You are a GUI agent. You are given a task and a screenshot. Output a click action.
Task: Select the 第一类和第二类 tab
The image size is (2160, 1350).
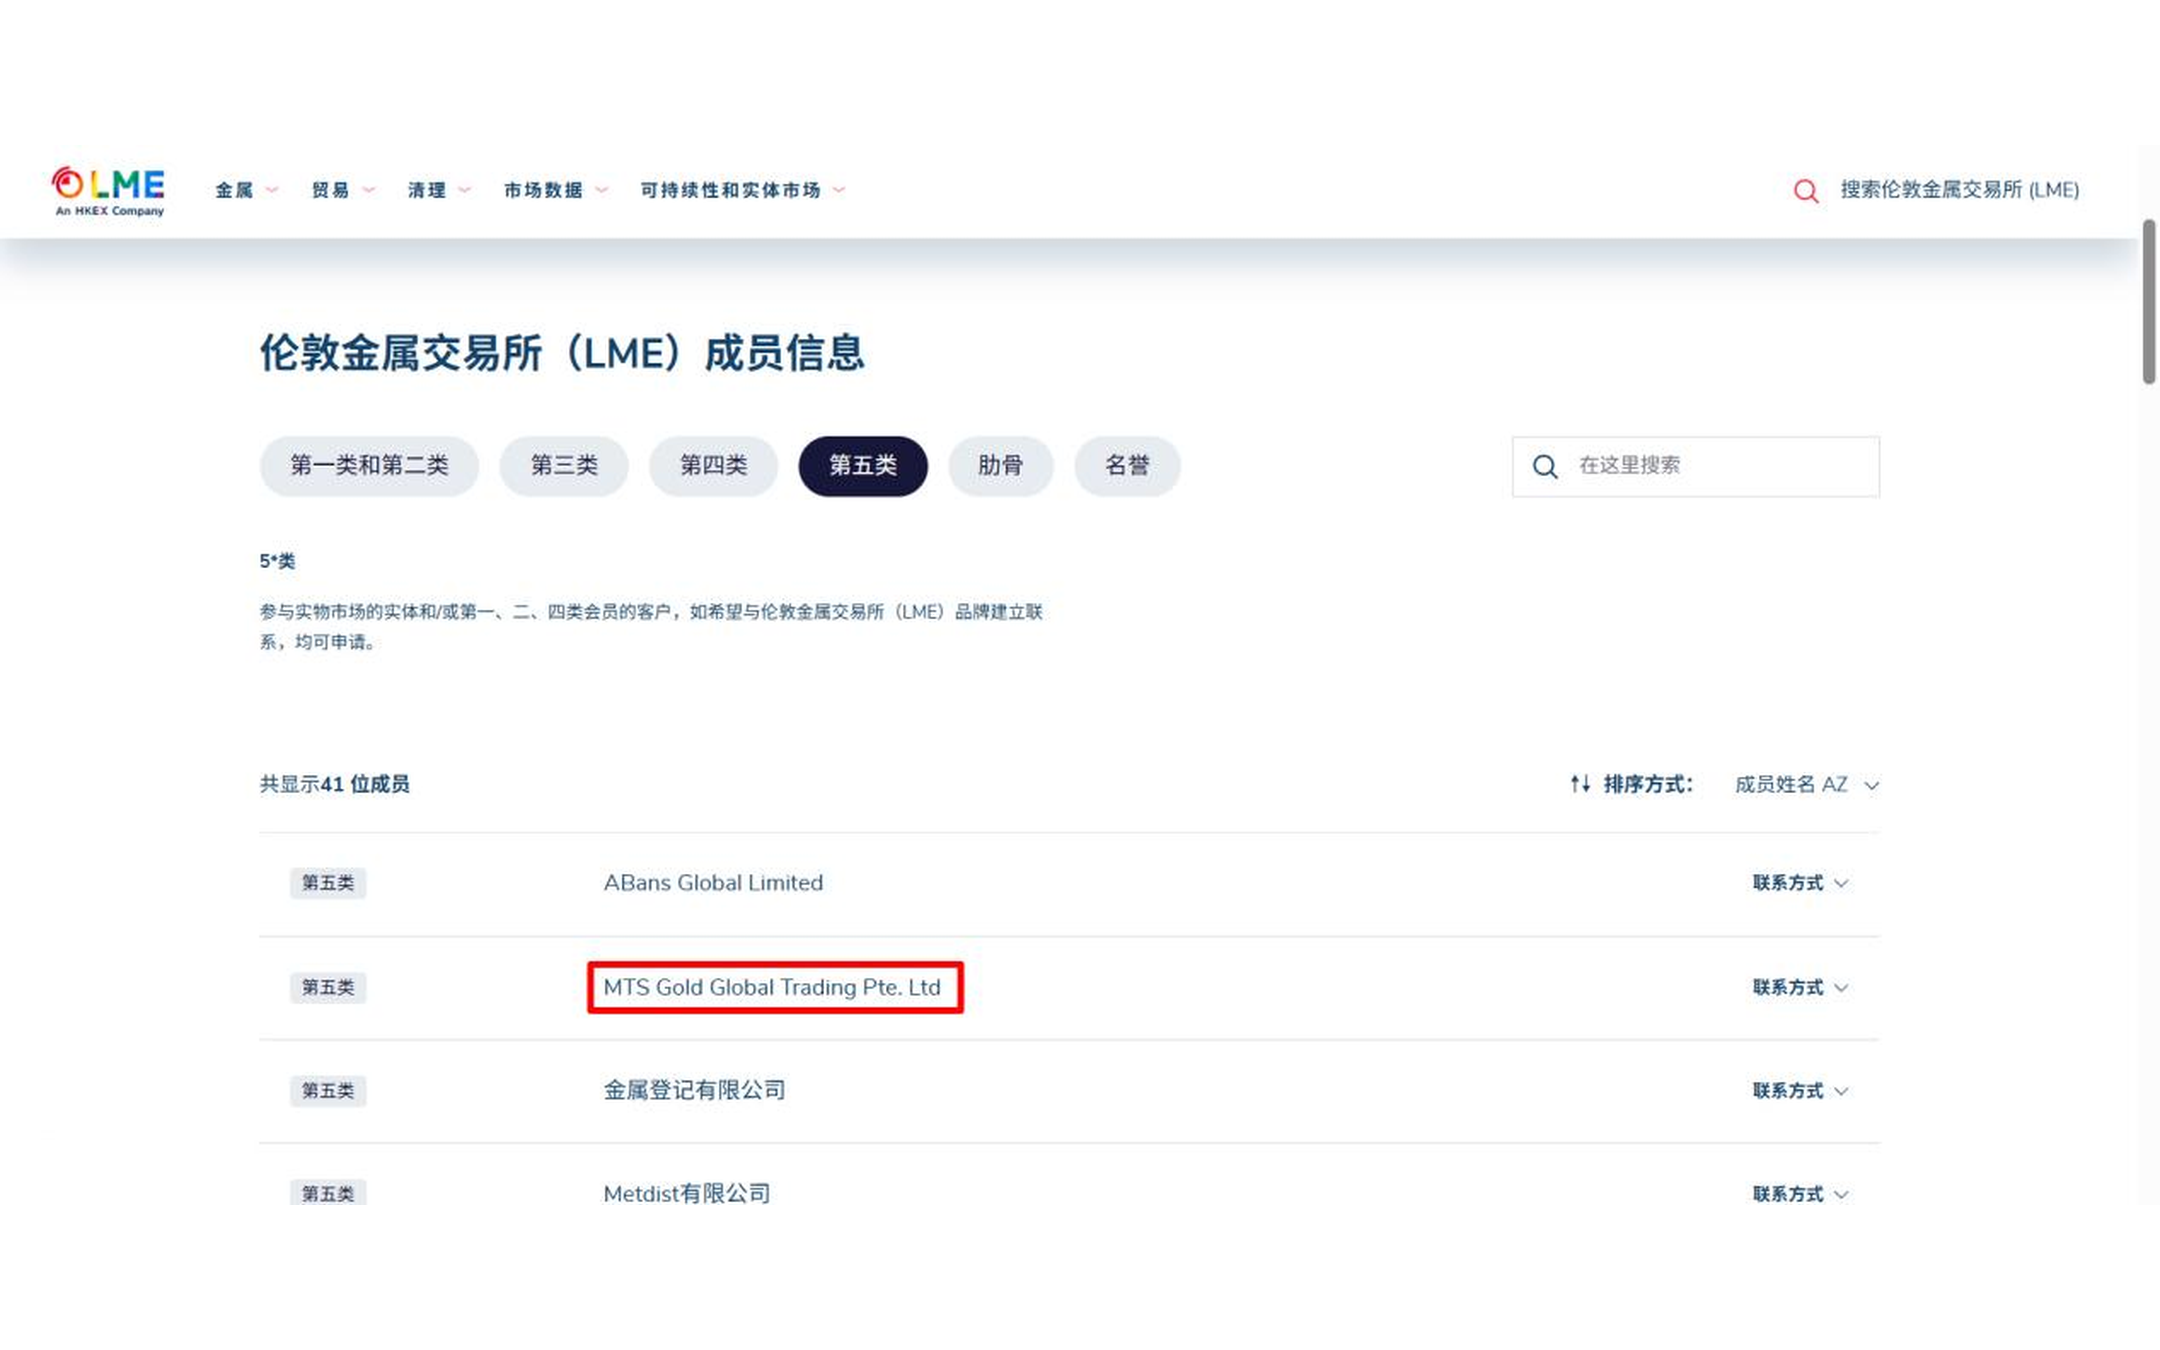point(369,466)
